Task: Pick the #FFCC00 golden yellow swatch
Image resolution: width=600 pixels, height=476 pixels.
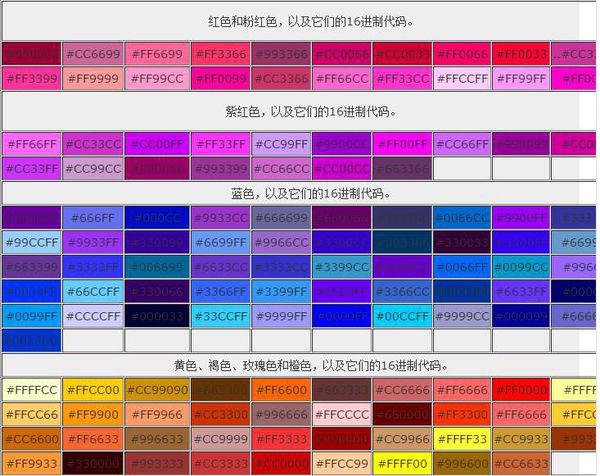Action: 92,389
